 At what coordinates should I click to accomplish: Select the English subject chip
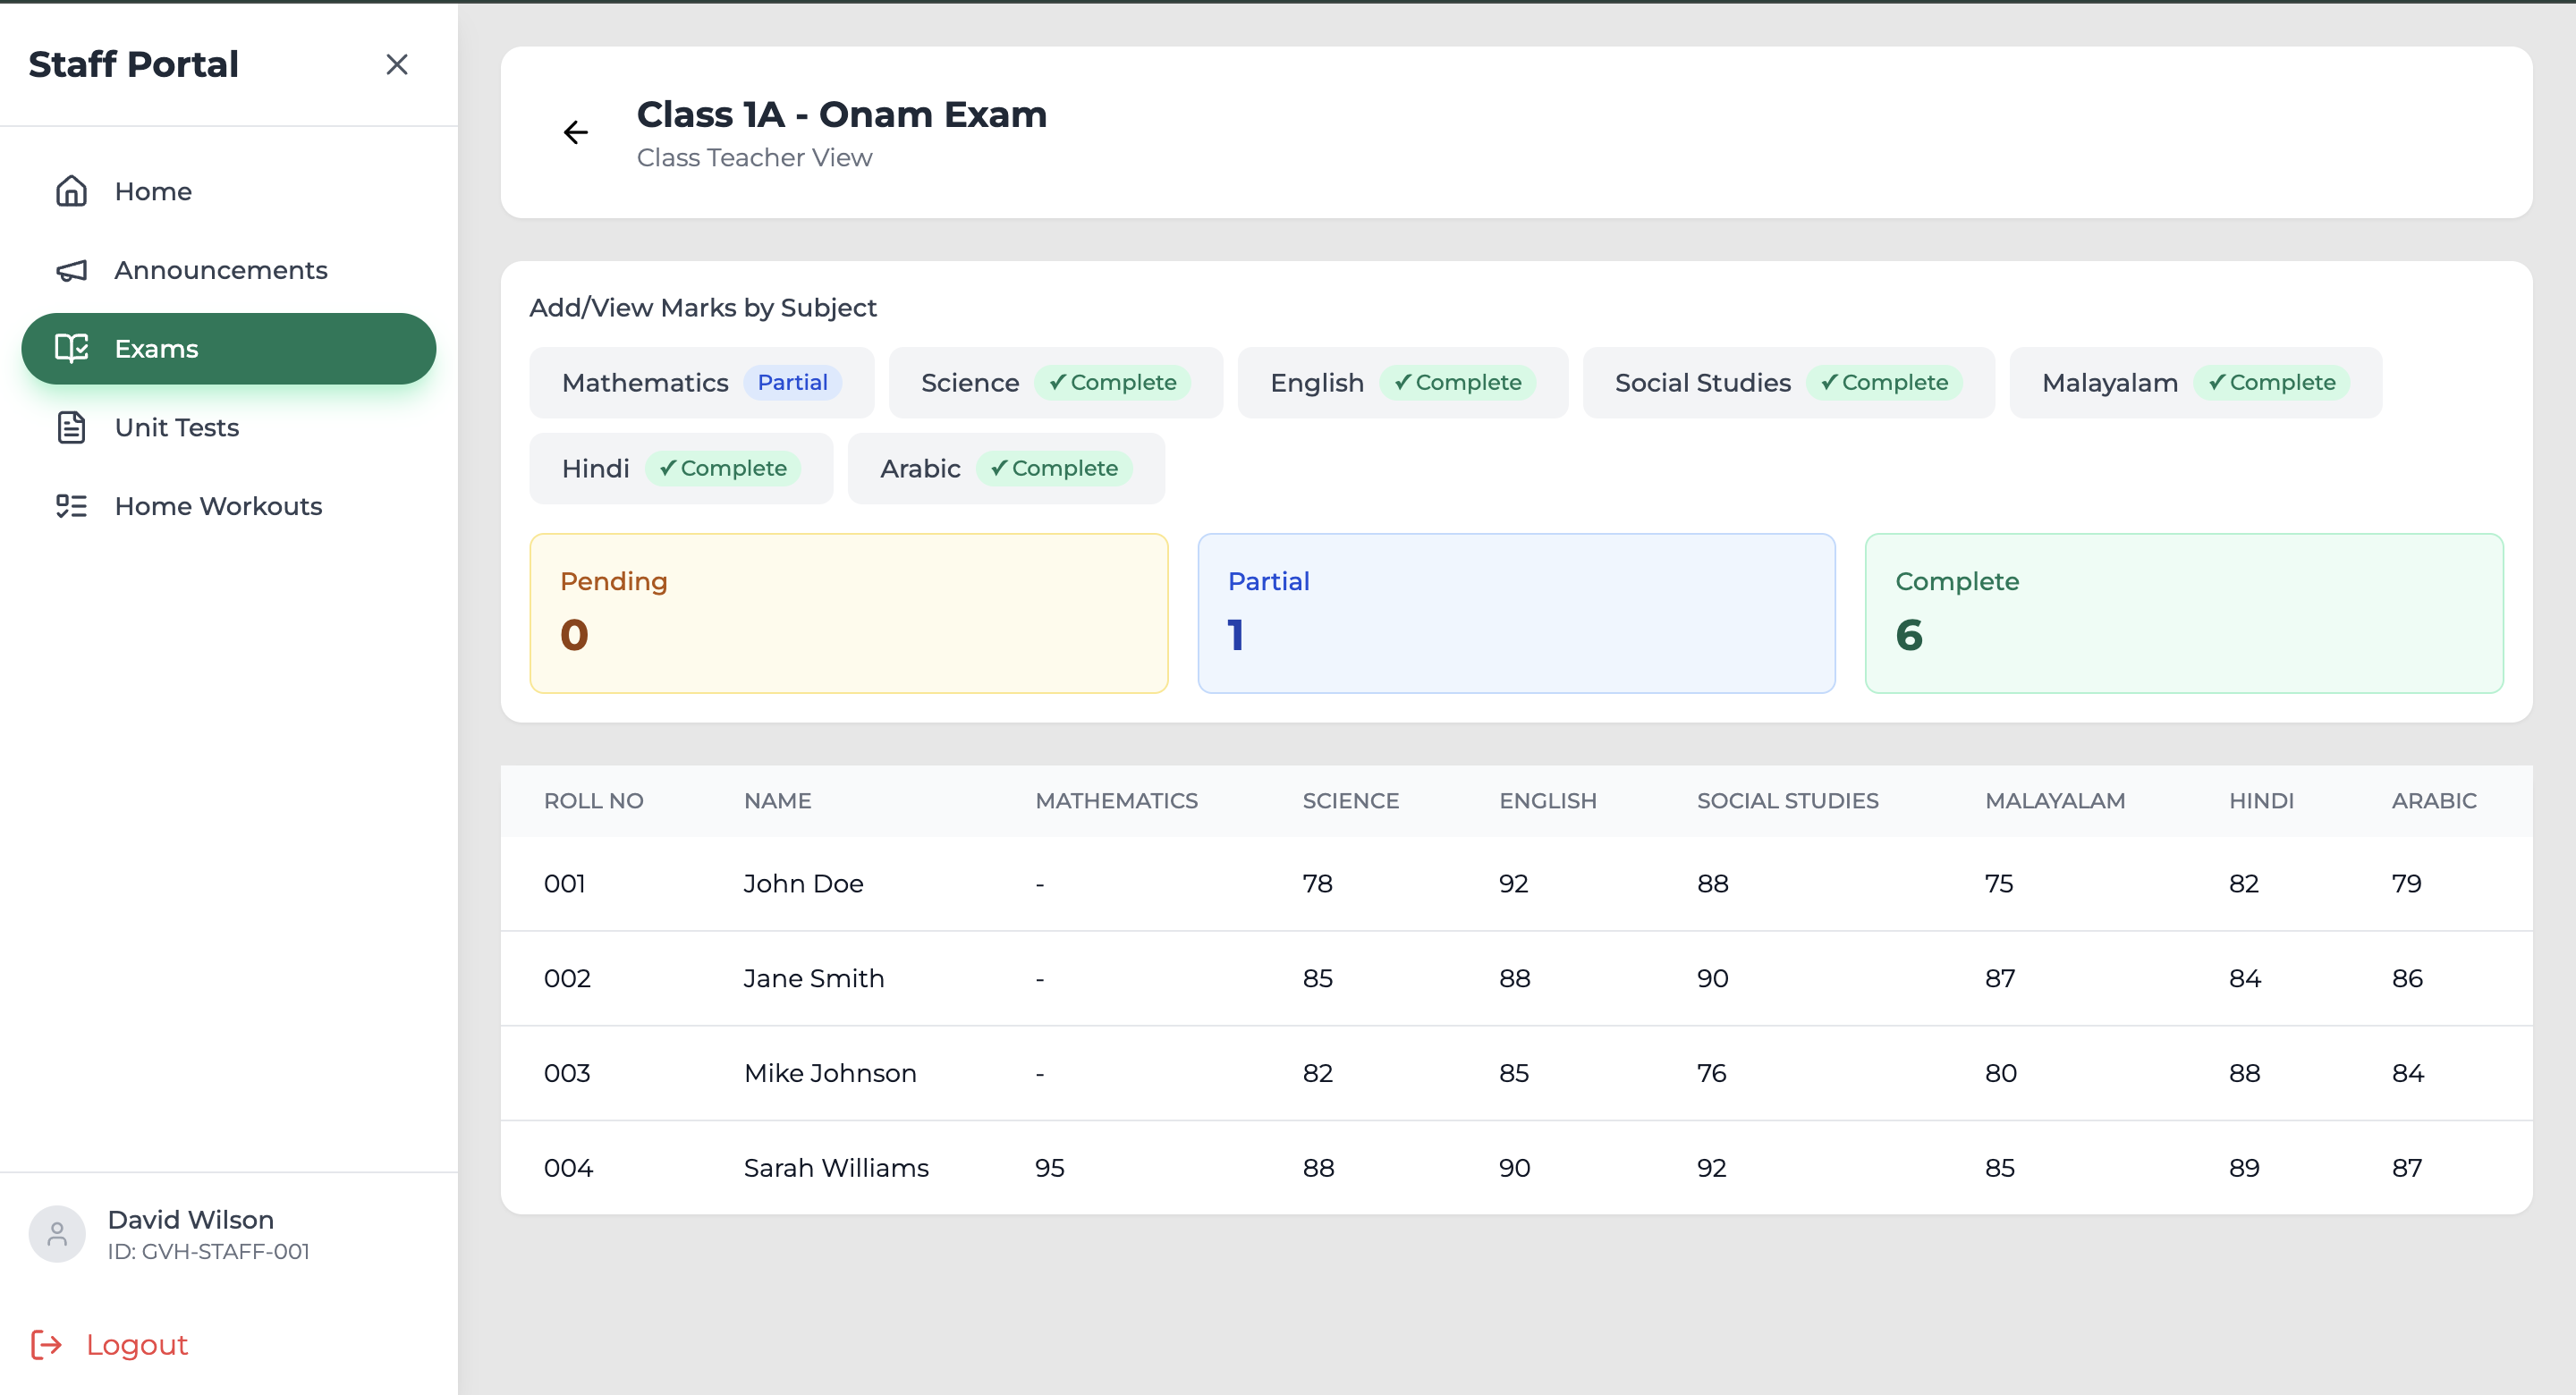pos(1402,383)
